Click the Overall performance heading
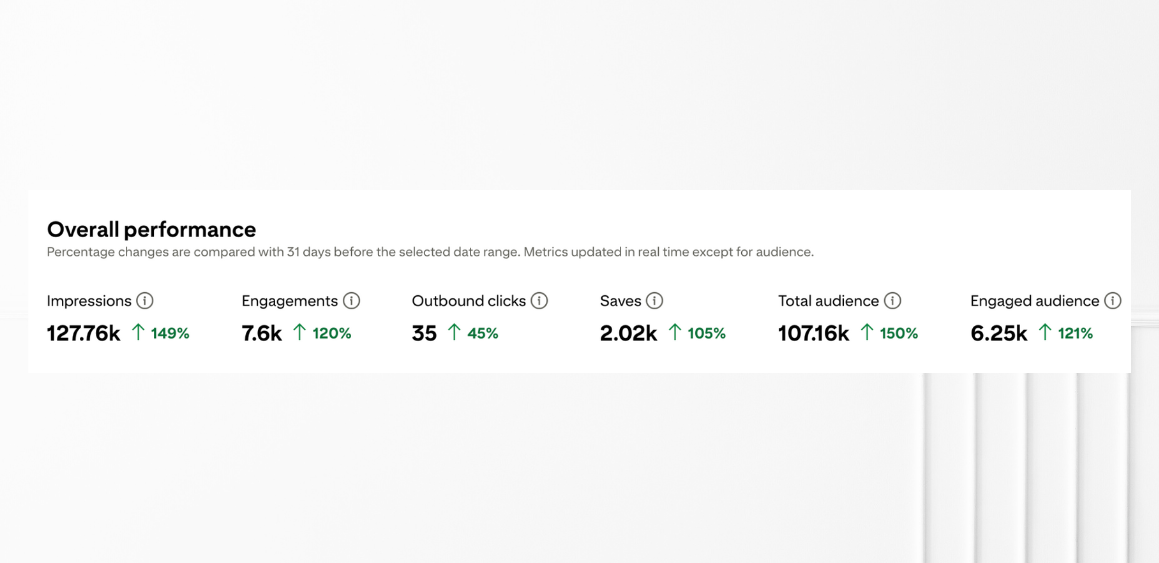Screen dimensions: 1159x563 (151, 229)
